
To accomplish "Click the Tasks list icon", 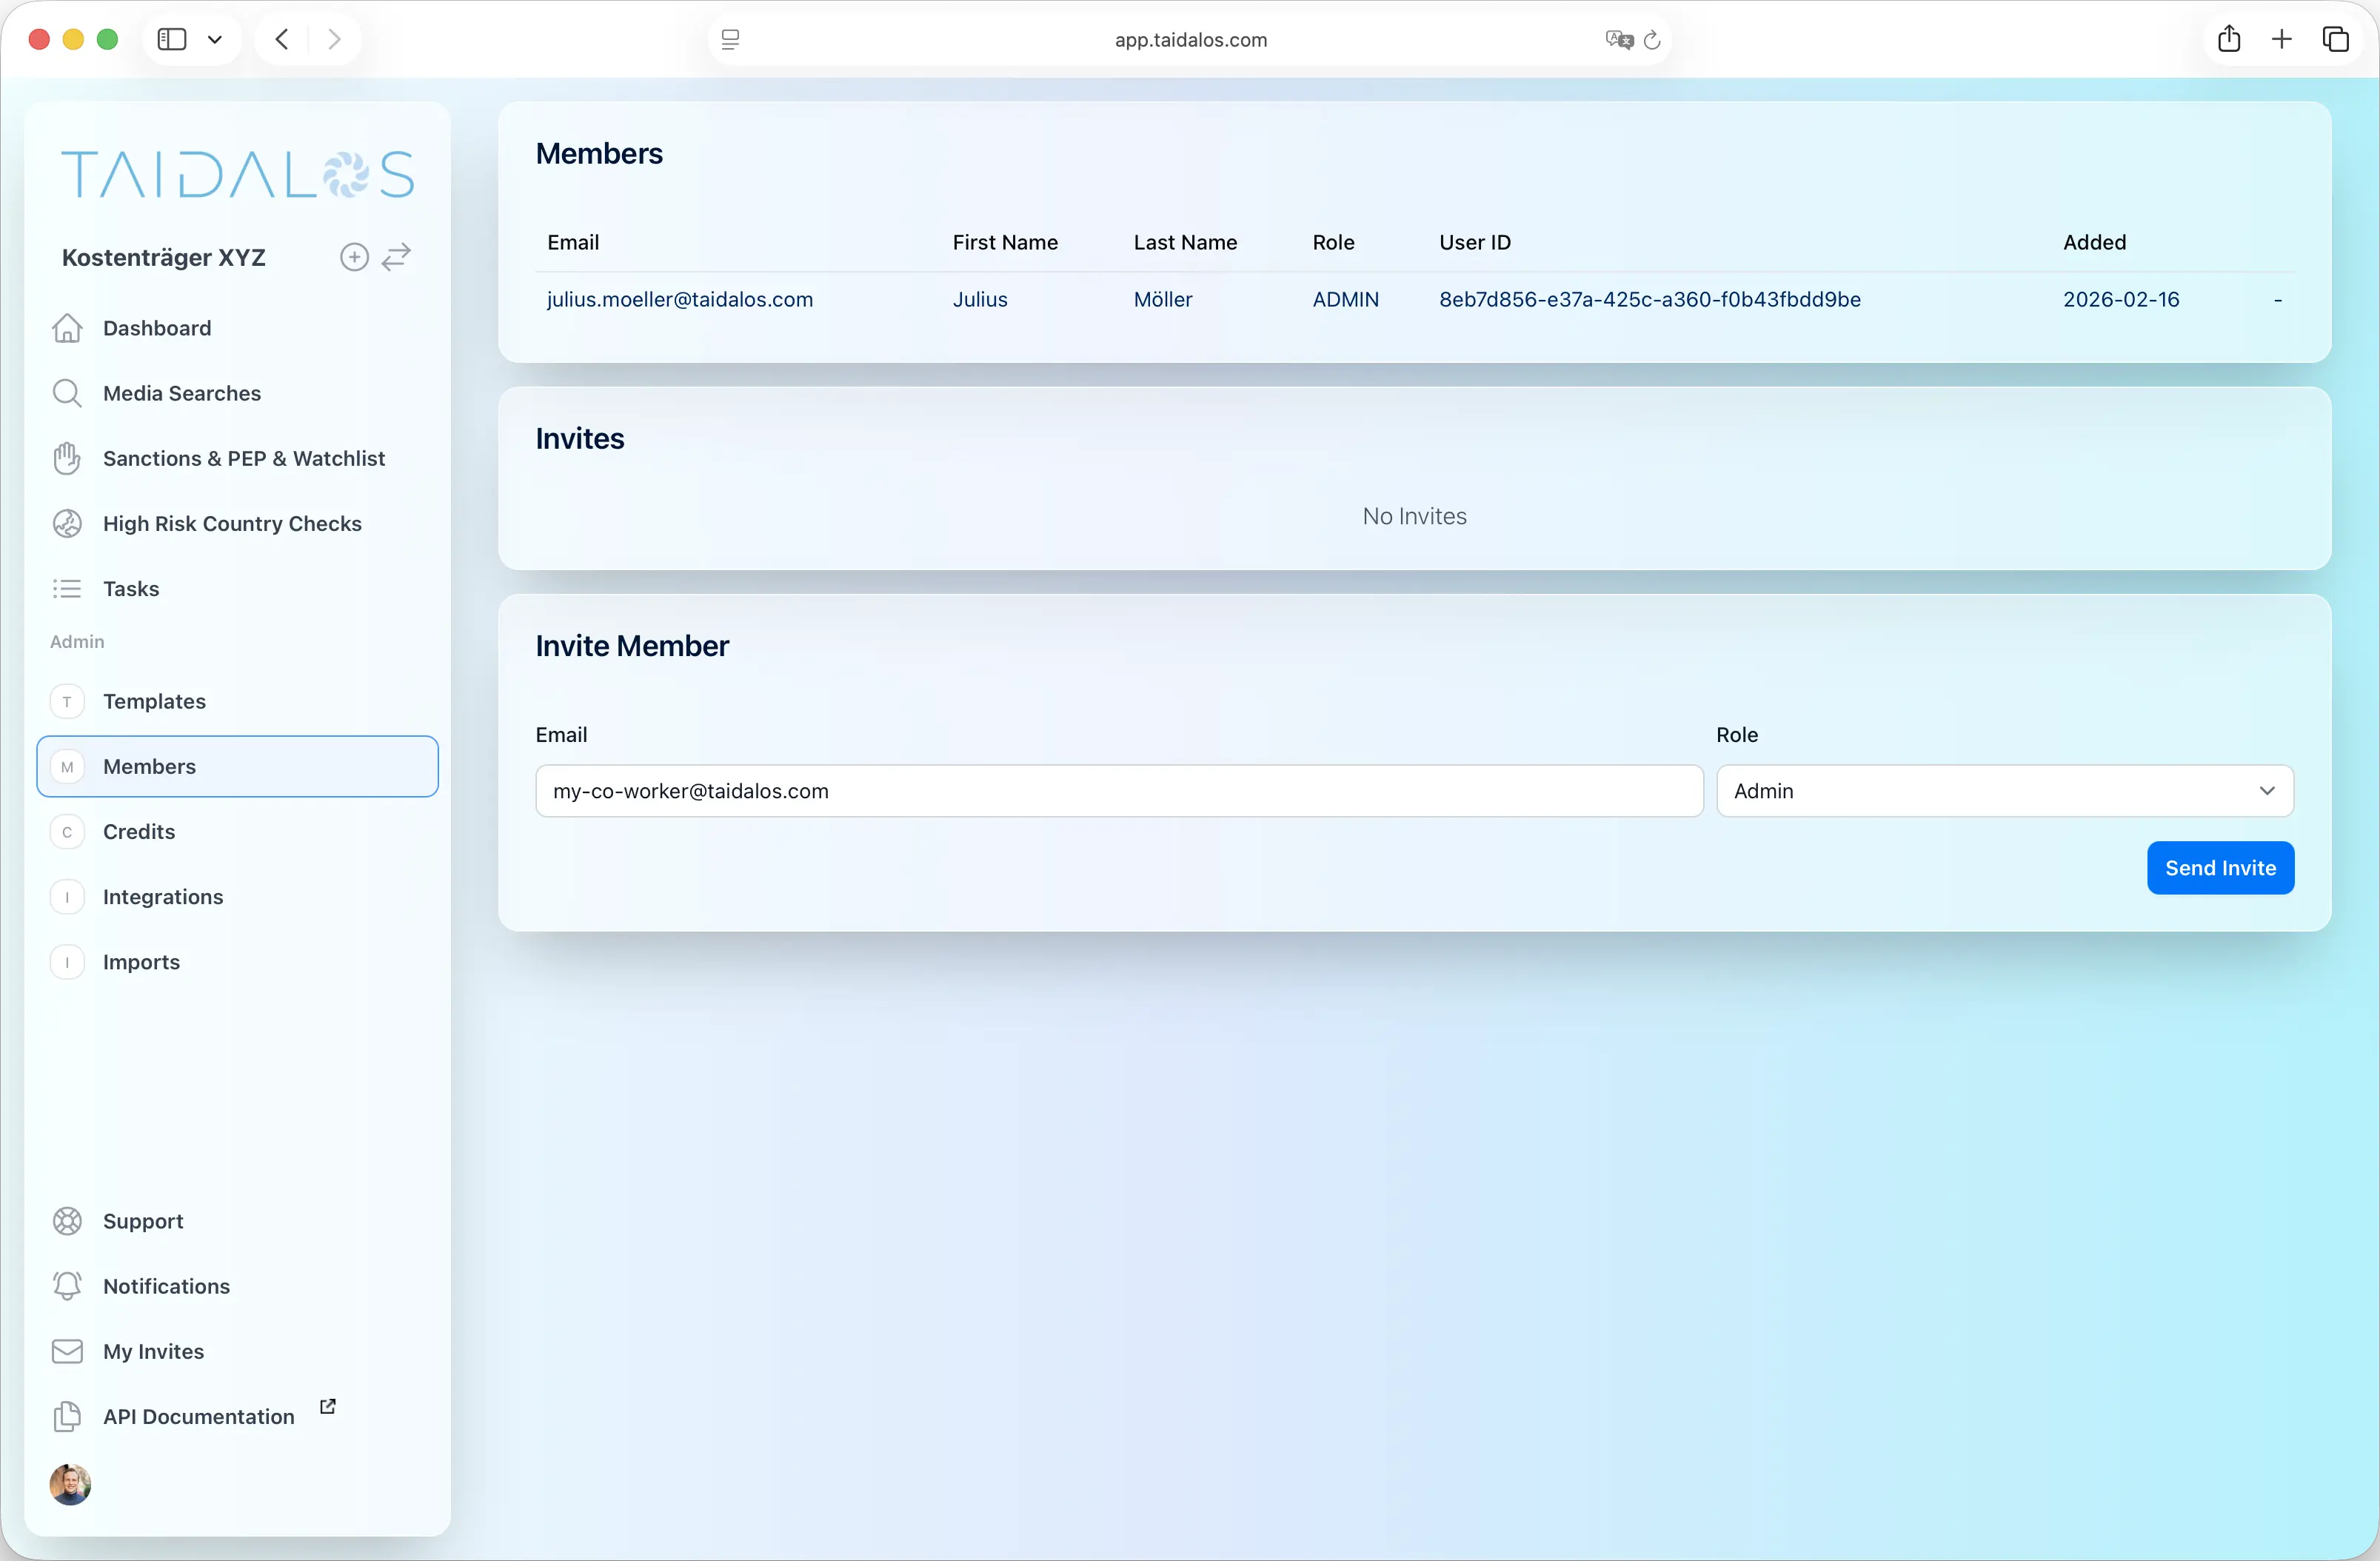I will click(x=66, y=588).
